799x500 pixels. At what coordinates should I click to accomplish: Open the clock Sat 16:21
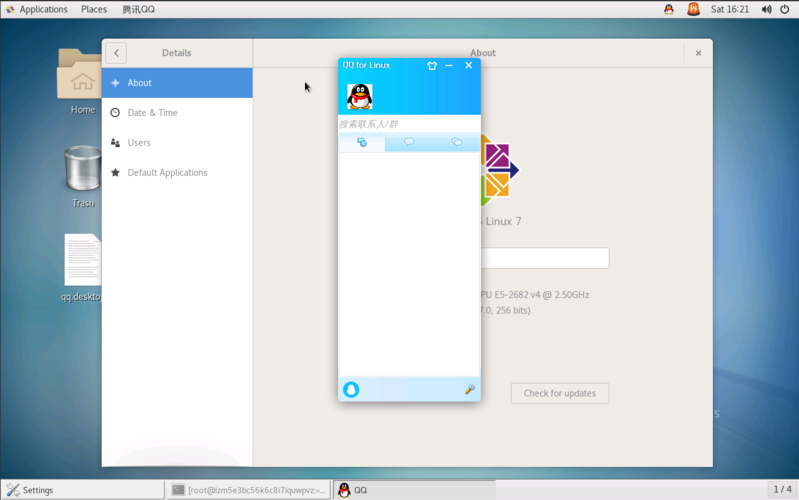[730, 9]
